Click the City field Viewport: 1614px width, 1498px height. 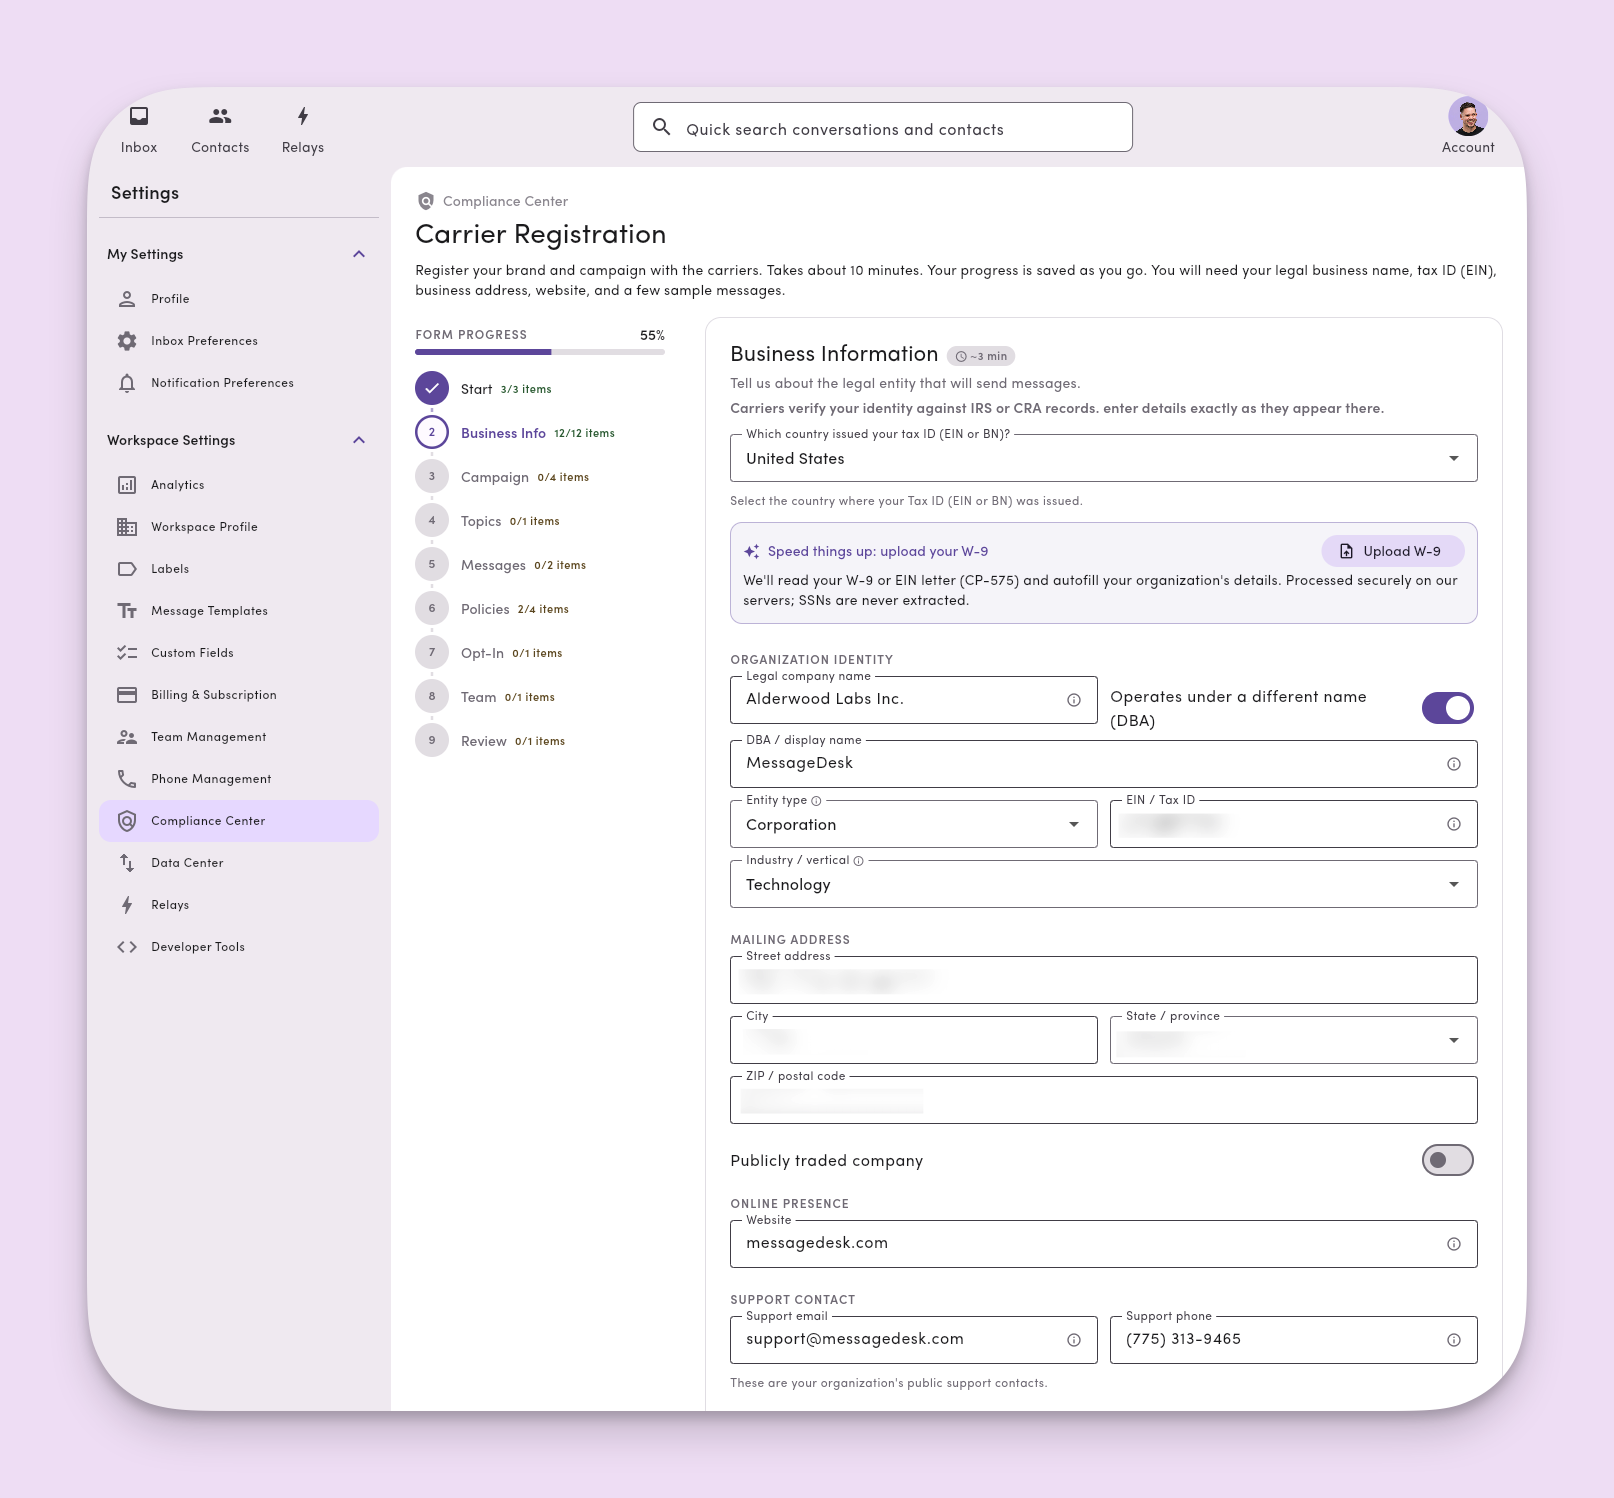(914, 1040)
